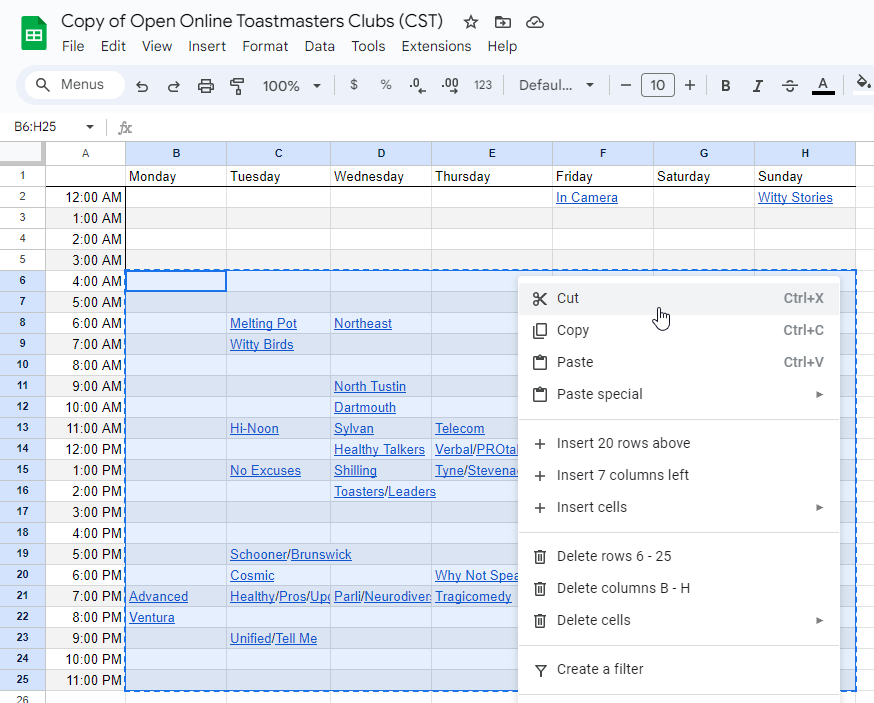The image size is (874, 703).
Task: Select Create a filter option
Action: click(679, 670)
